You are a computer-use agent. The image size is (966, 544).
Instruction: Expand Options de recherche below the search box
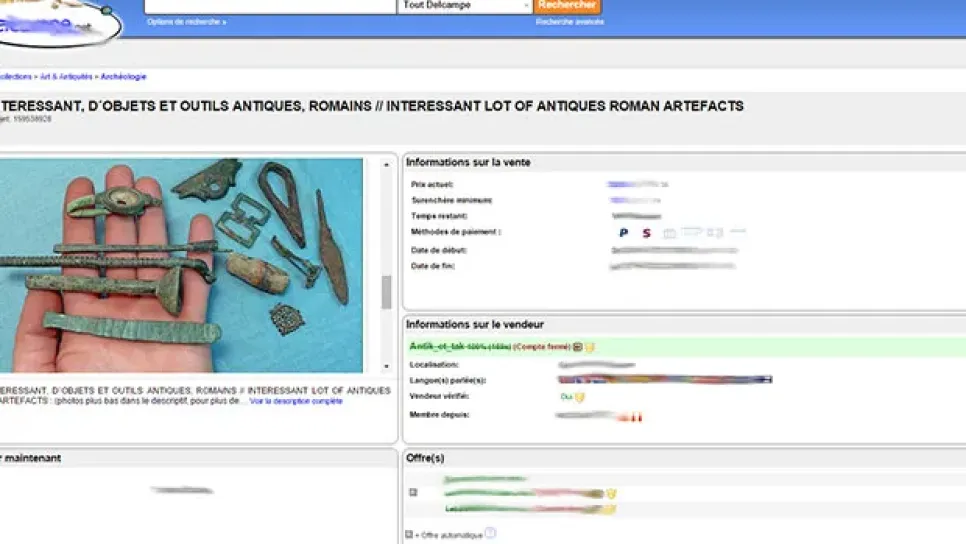click(186, 22)
